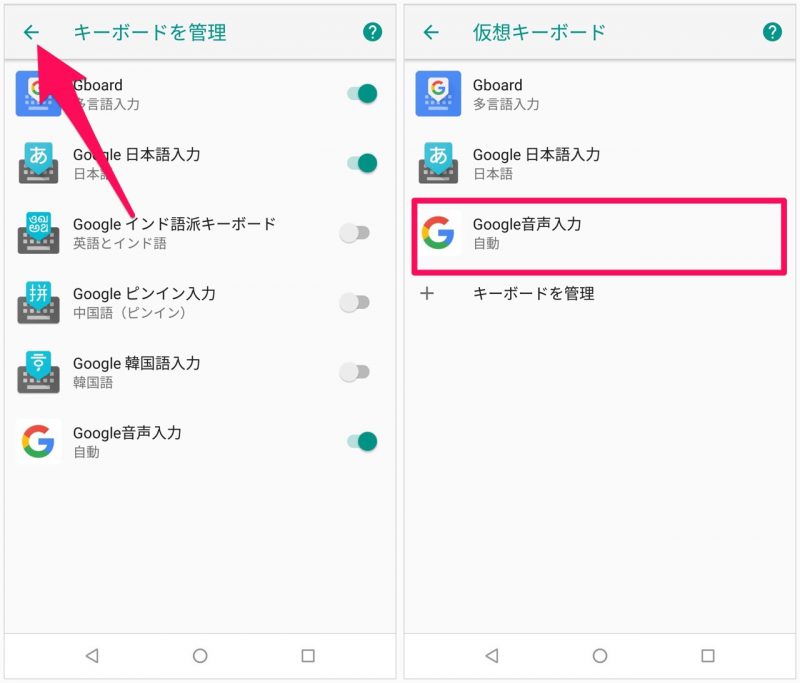This screenshot has height=683, width=800.
Task: Click Google ピンイン入力 keyboard icon
Action: click(x=38, y=302)
